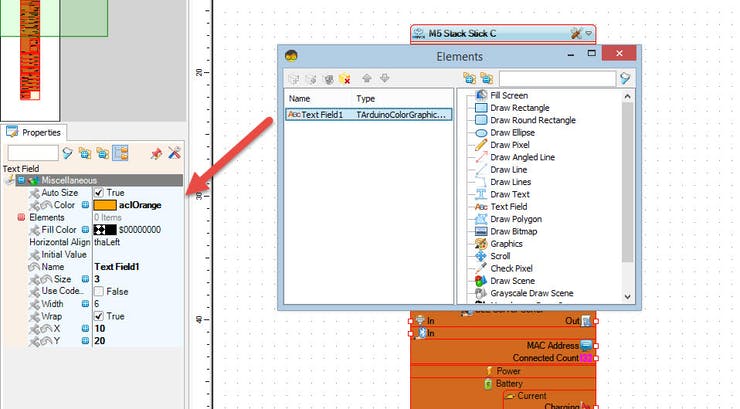Choose Draw Bitmap from element list
740x409 pixels.
(517, 231)
